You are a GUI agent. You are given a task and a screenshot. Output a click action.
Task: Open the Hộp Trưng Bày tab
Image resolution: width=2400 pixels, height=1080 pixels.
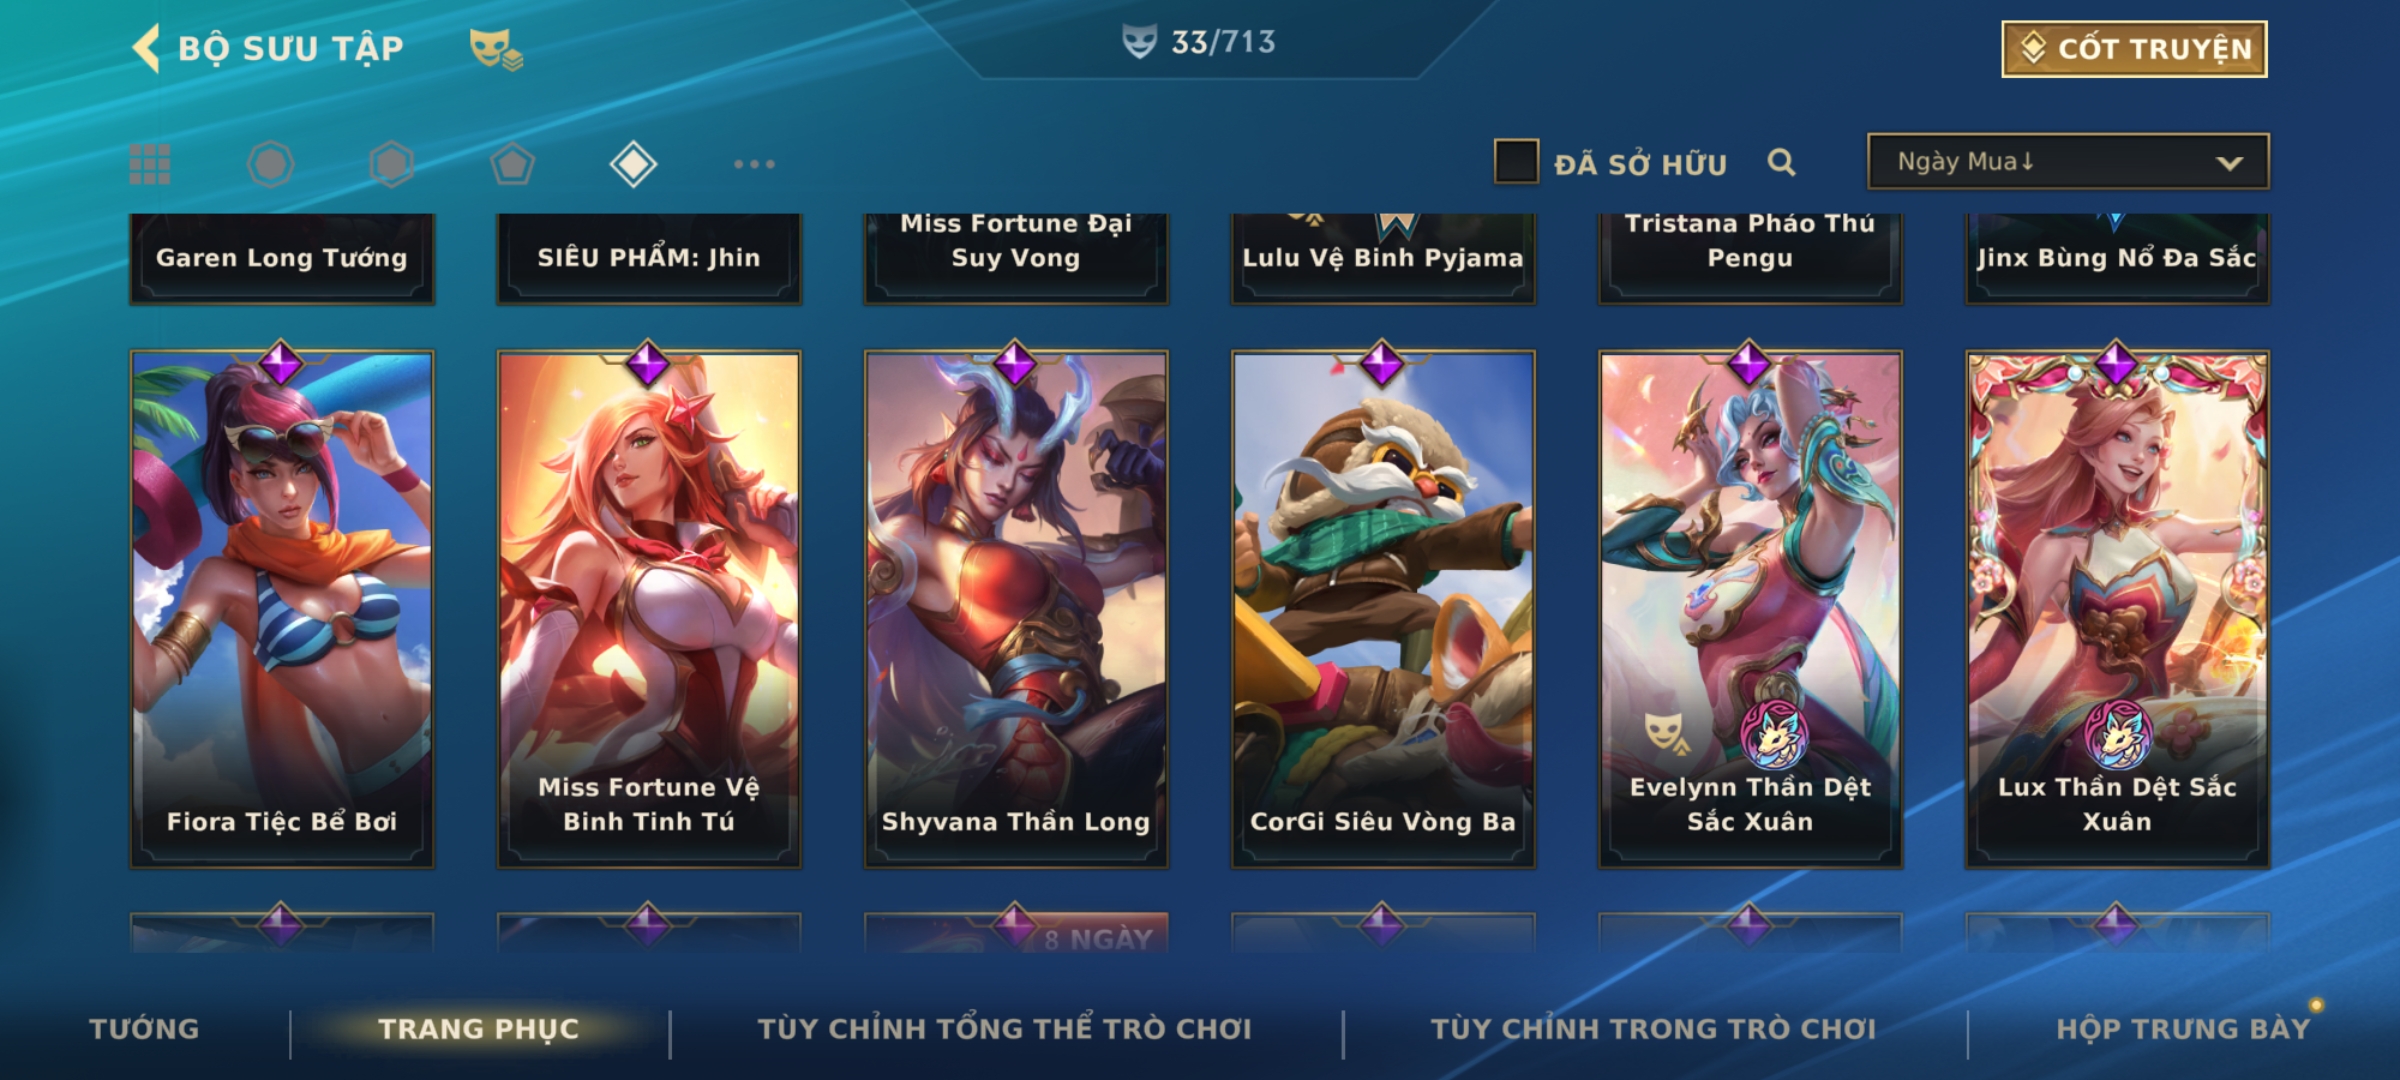(x=2183, y=1029)
